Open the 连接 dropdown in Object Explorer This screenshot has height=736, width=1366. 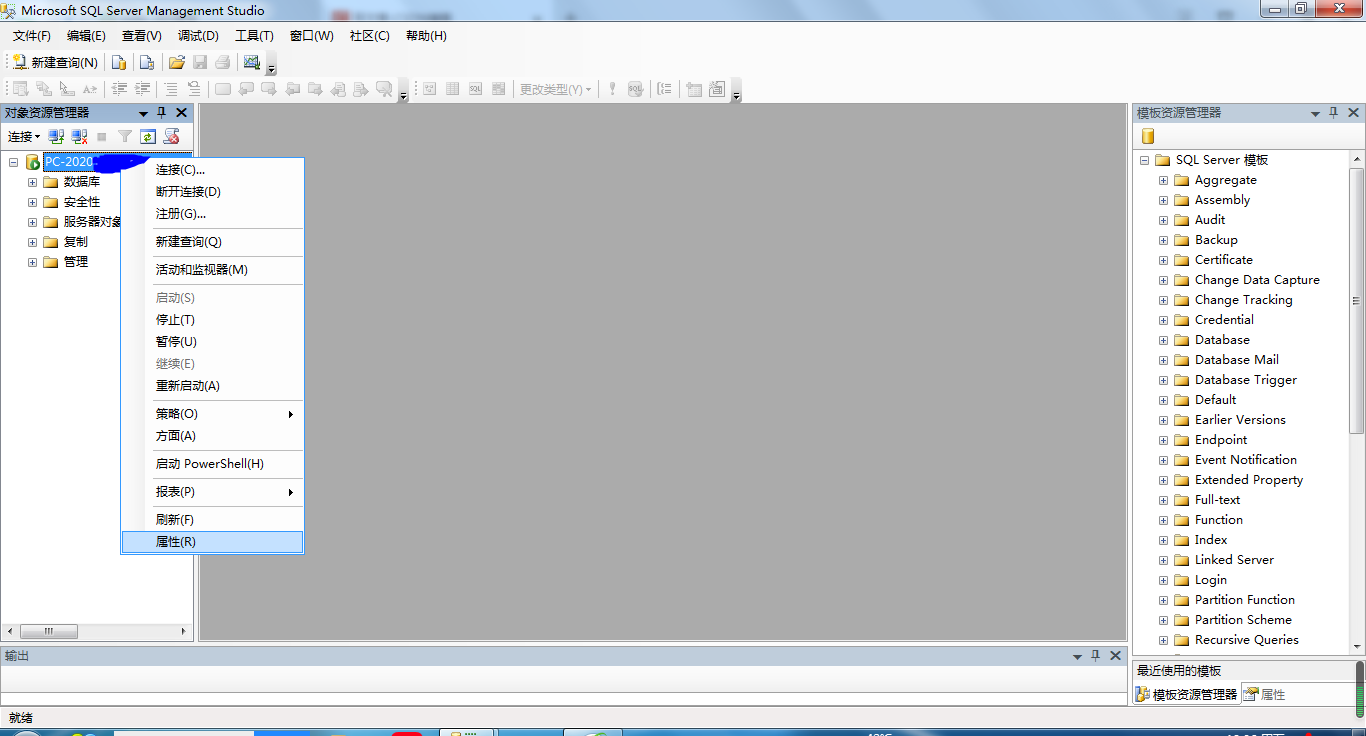(24, 136)
